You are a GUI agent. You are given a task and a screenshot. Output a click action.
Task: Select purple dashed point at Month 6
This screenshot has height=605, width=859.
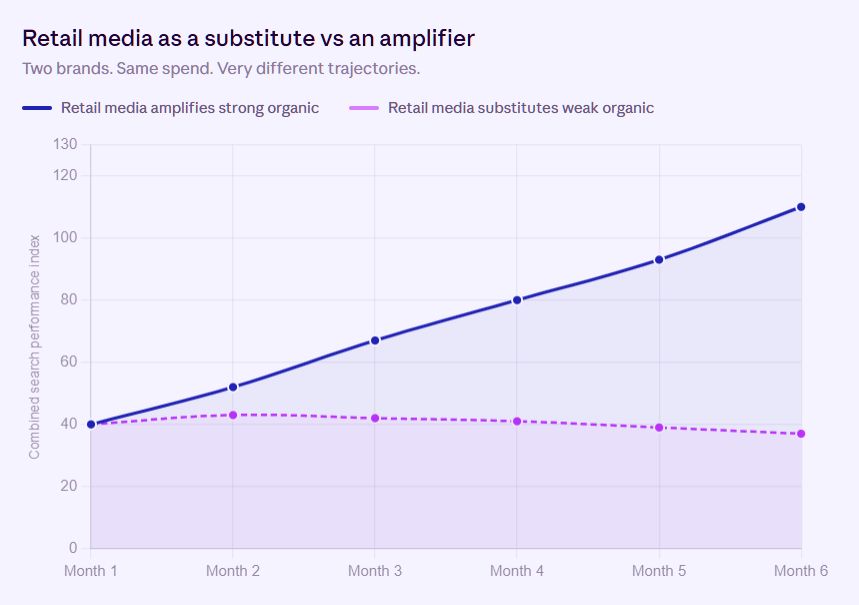(x=801, y=434)
